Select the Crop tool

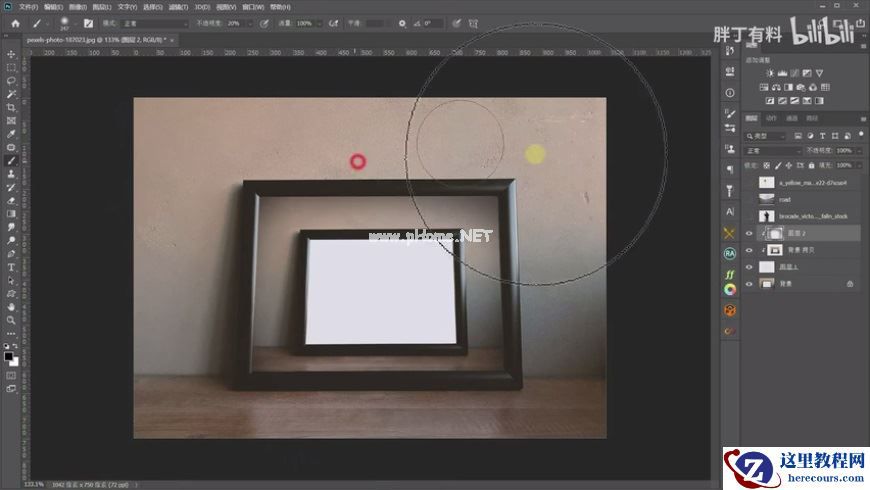coord(11,107)
